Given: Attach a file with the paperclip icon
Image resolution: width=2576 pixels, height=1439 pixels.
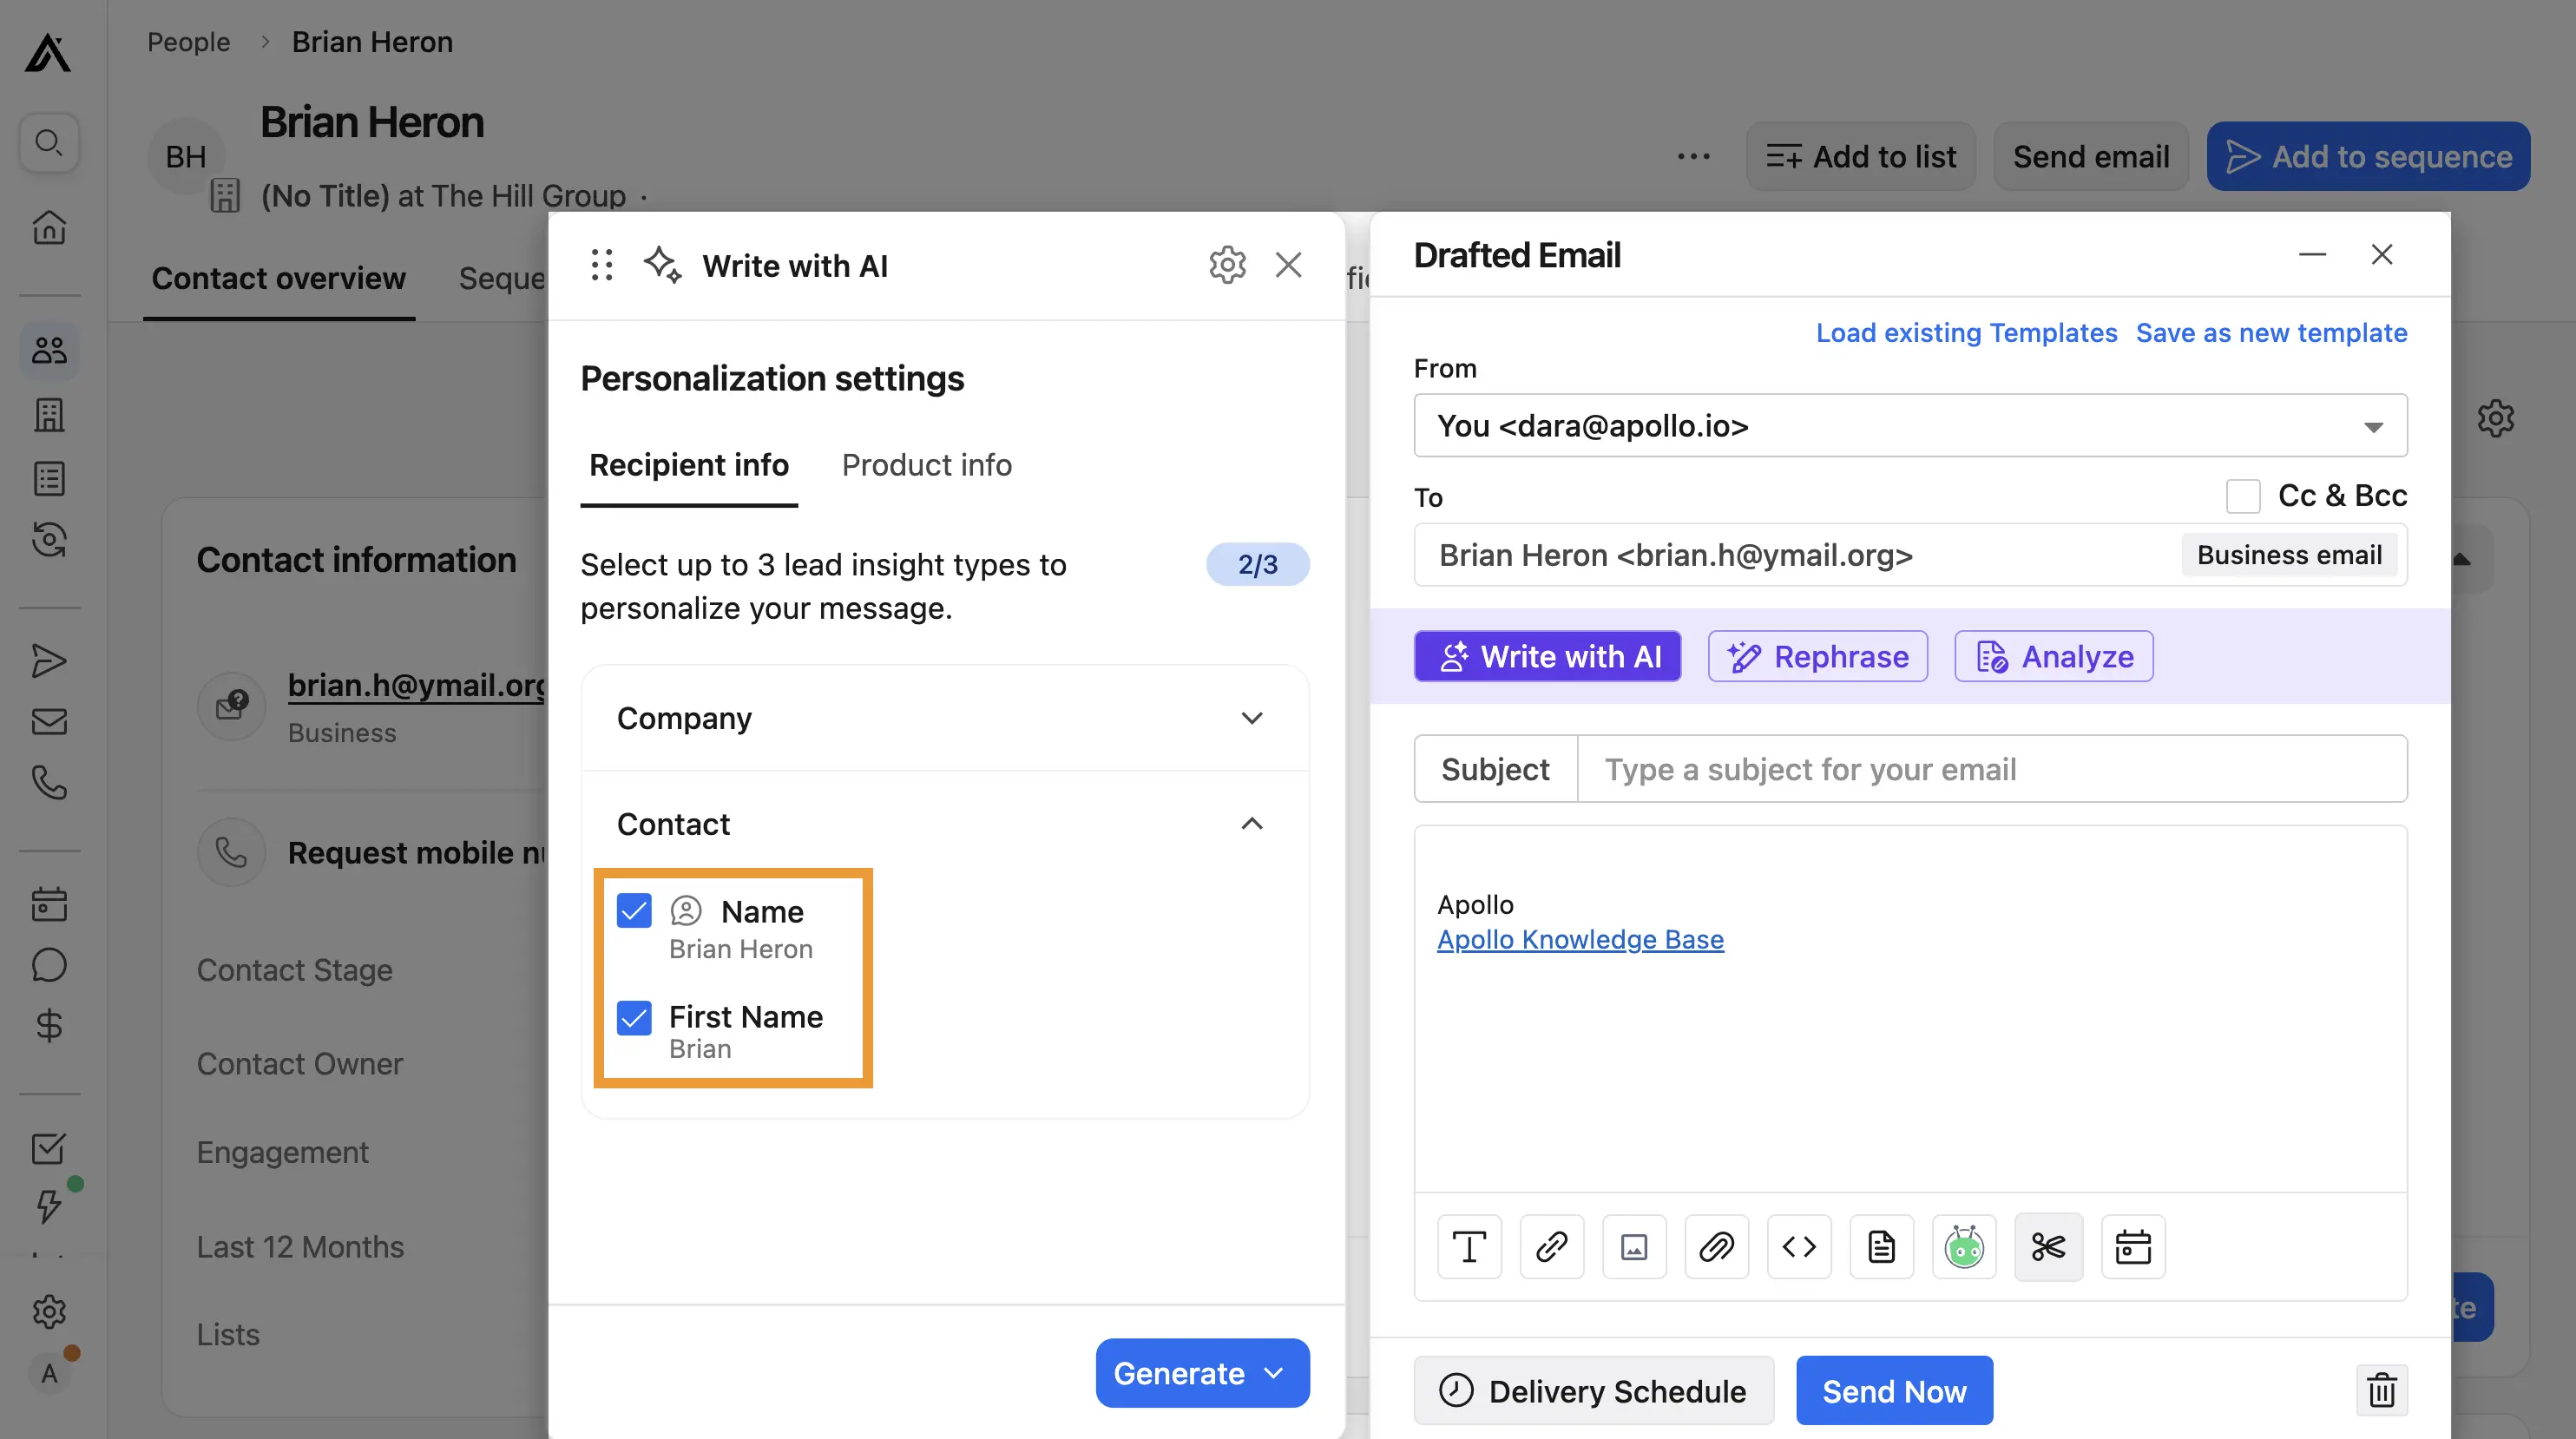Looking at the screenshot, I should coord(1716,1247).
